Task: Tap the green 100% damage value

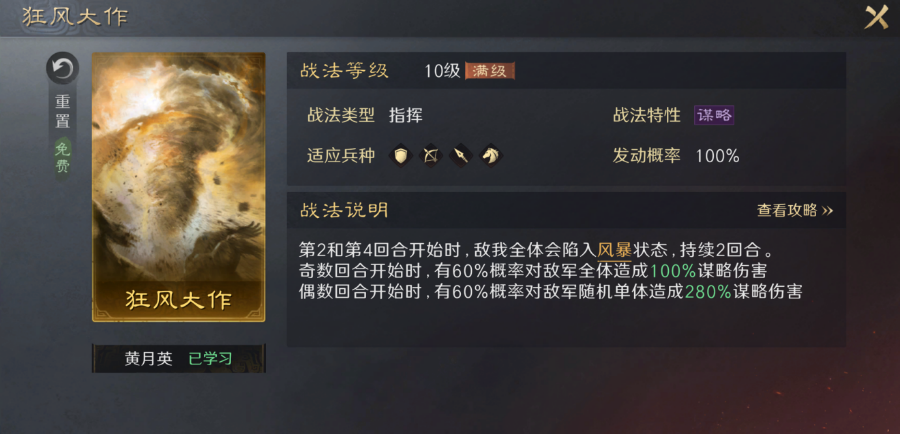Action: click(x=673, y=270)
